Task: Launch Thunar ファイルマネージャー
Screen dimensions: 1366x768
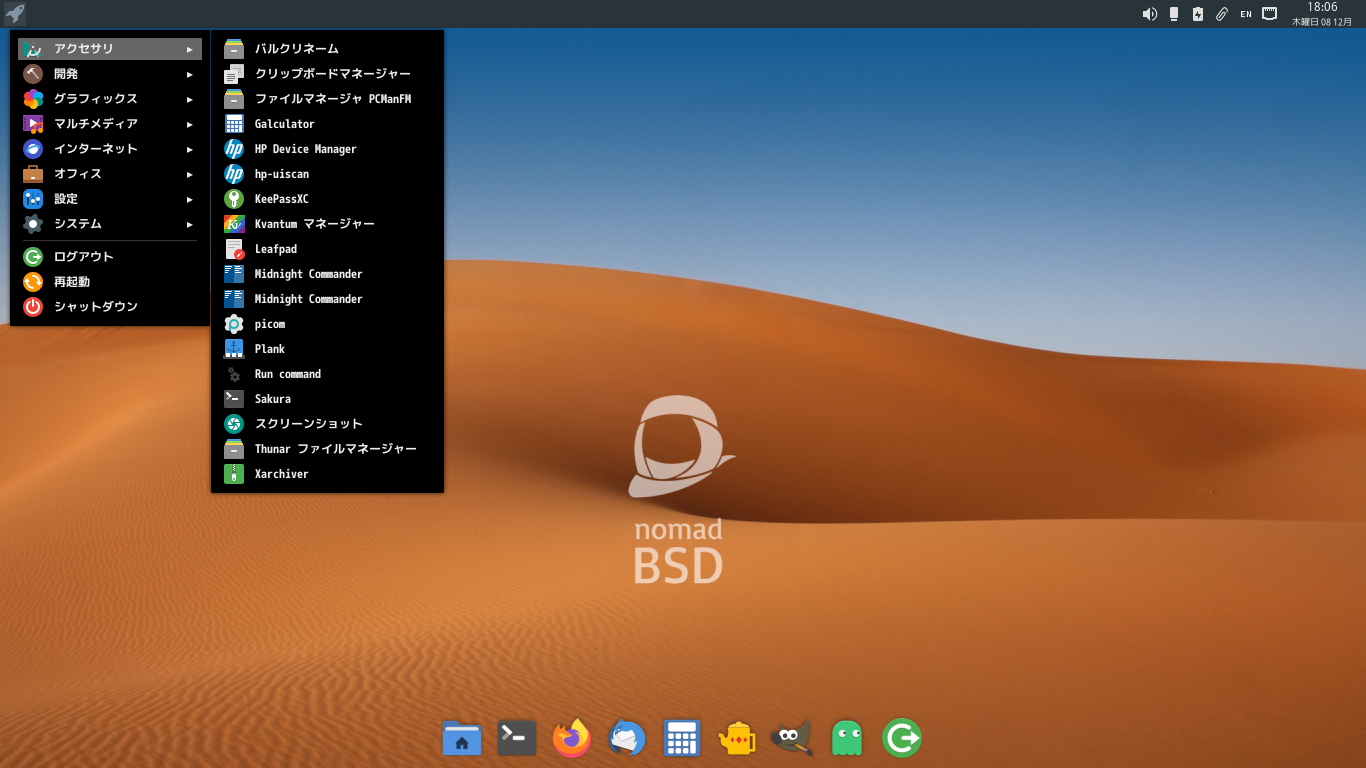Action: click(327, 449)
